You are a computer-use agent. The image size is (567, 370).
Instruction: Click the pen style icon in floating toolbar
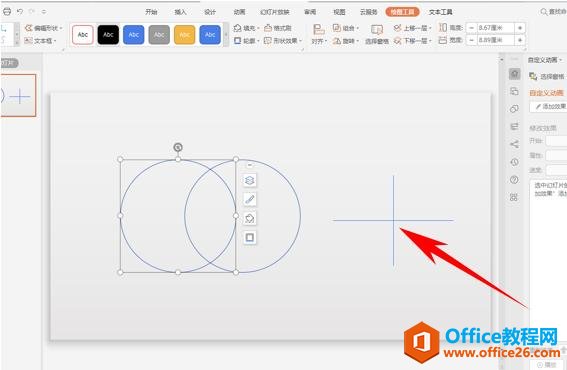250,199
